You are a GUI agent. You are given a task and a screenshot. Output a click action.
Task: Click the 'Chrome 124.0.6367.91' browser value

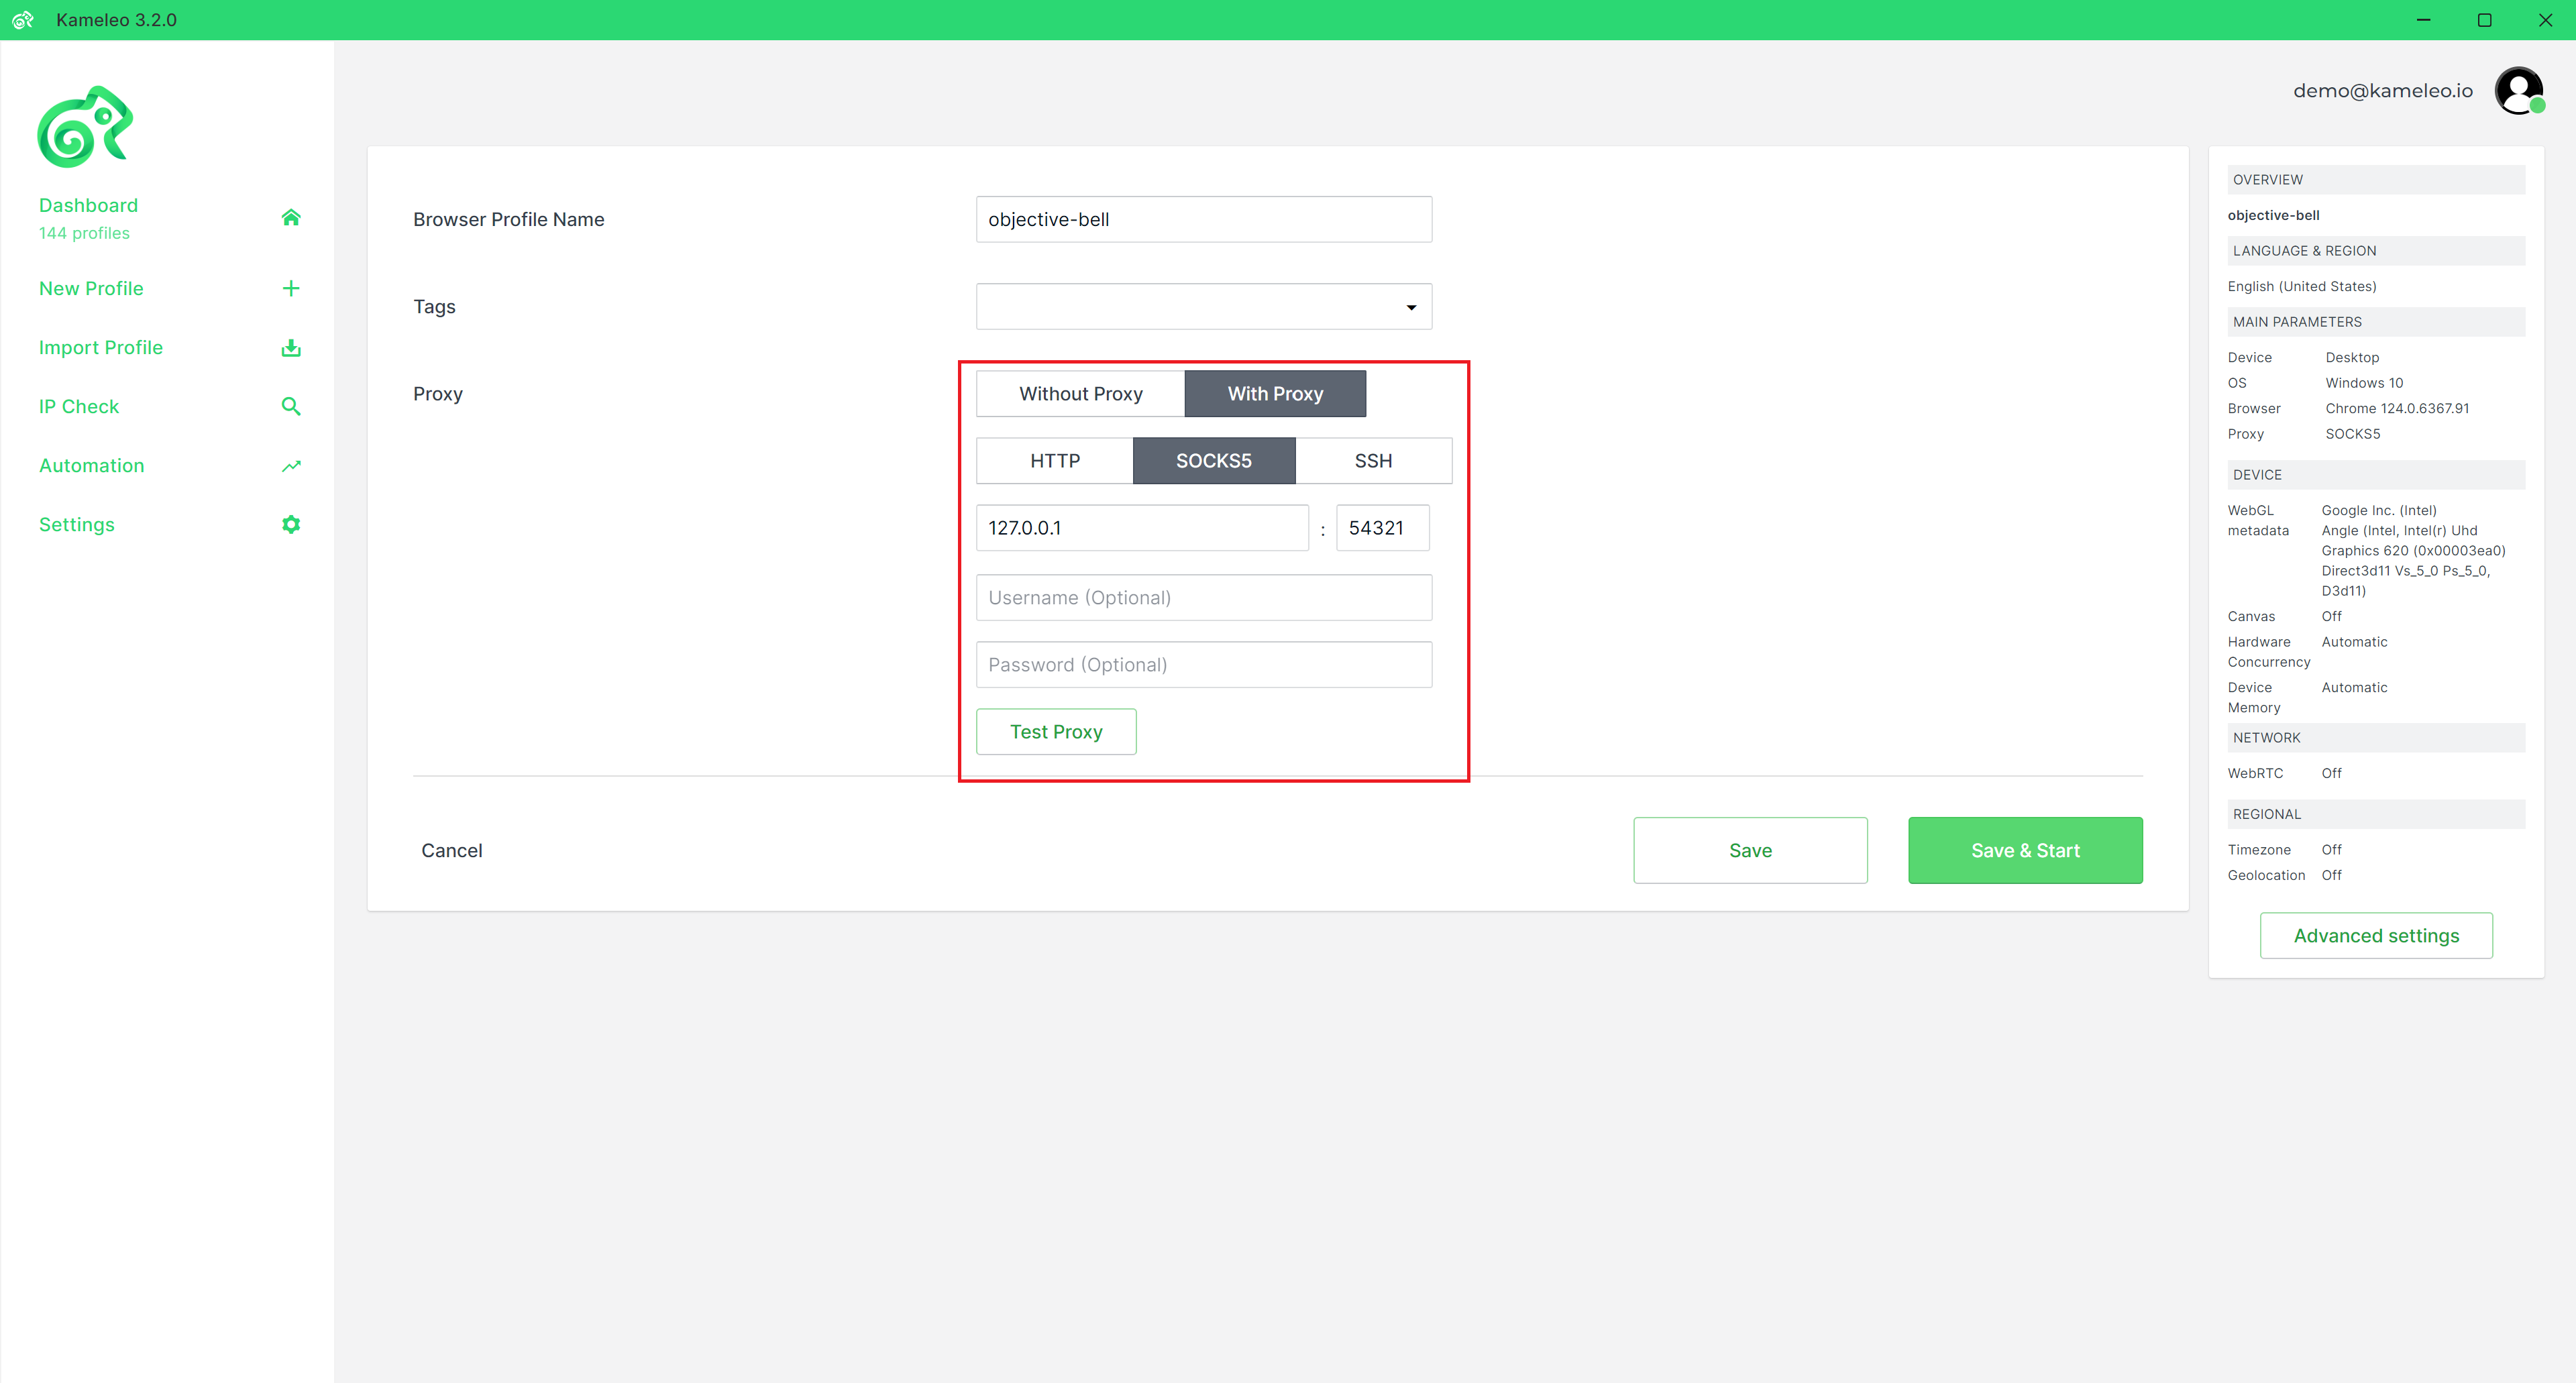[x=2397, y=408]
